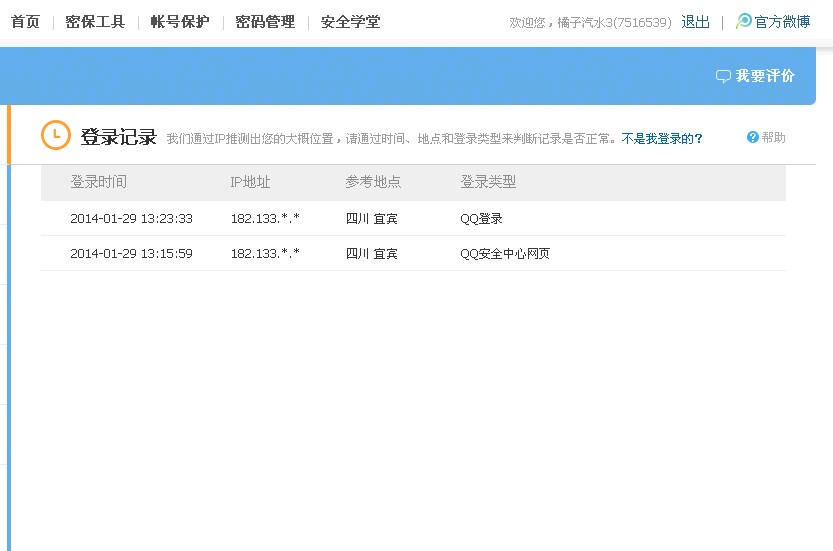Click the 登录时间 column header
The height and width of the screenshot is (551, 833).
click(99, 182)
